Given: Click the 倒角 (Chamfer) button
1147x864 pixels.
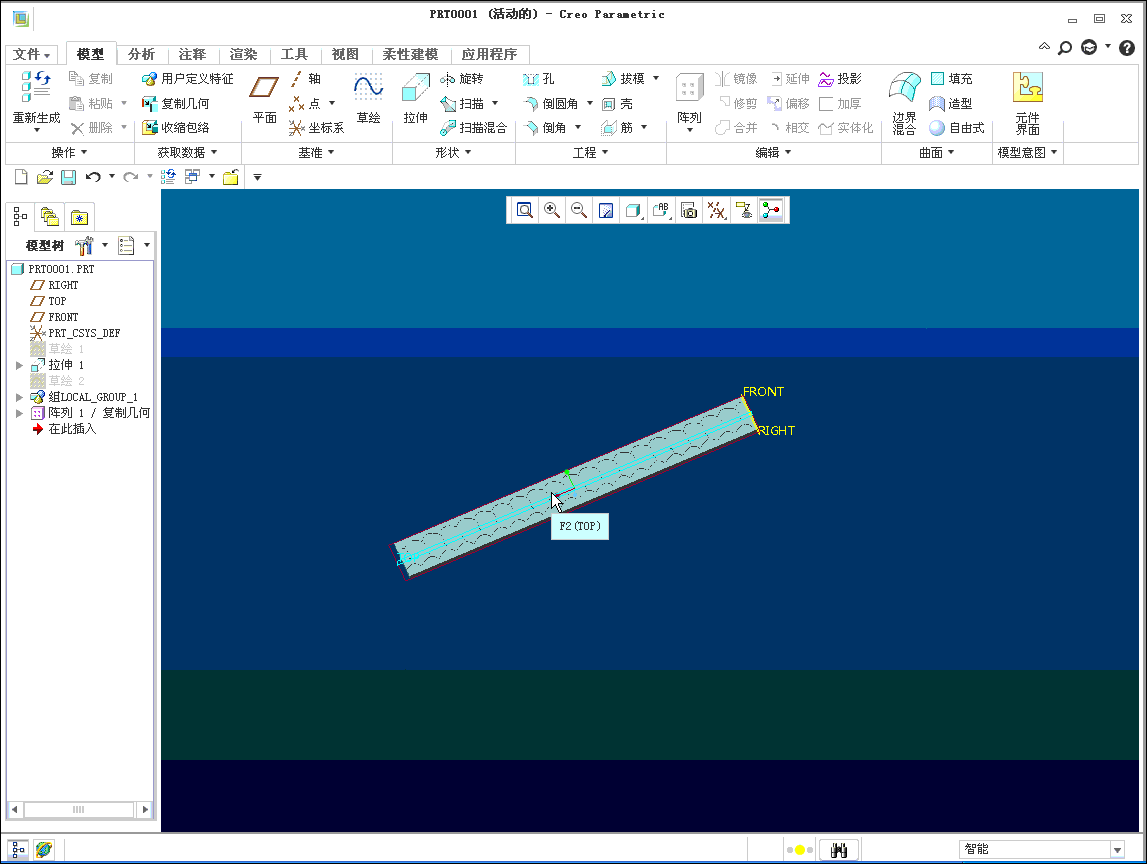Looking at the screenshot, I should (x=545, y=128).
